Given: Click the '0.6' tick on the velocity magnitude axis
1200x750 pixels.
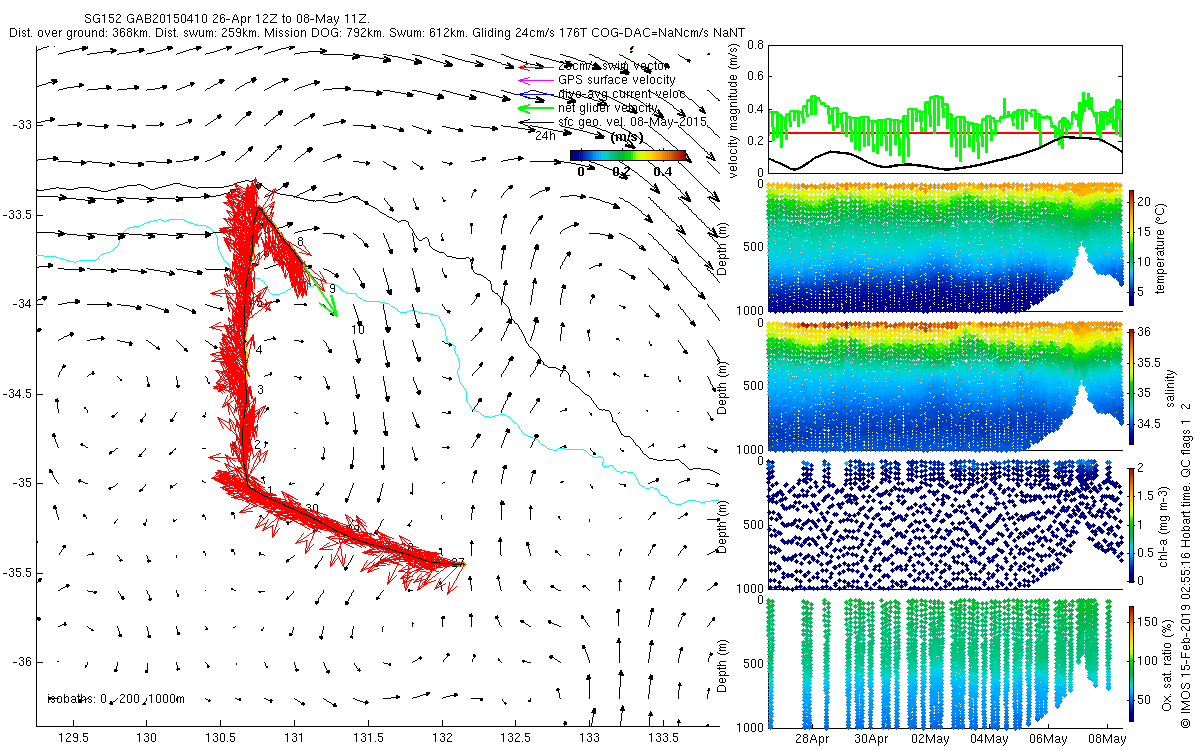Looking at the screenshot, I should 755,77.
